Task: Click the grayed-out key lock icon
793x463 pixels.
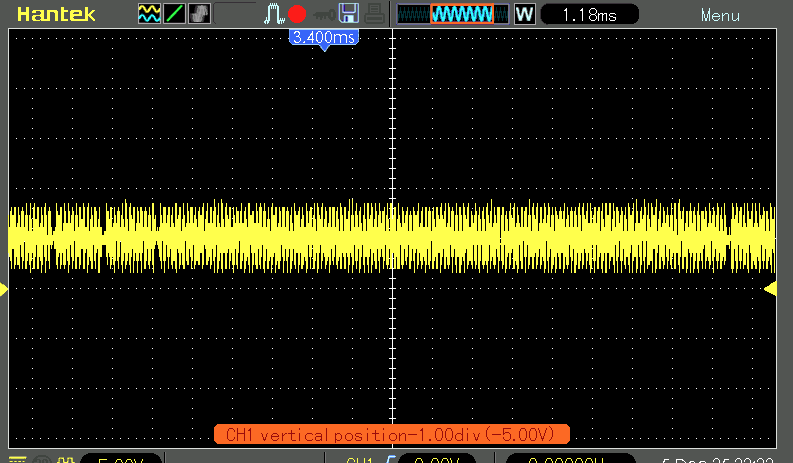Action: 322,14
